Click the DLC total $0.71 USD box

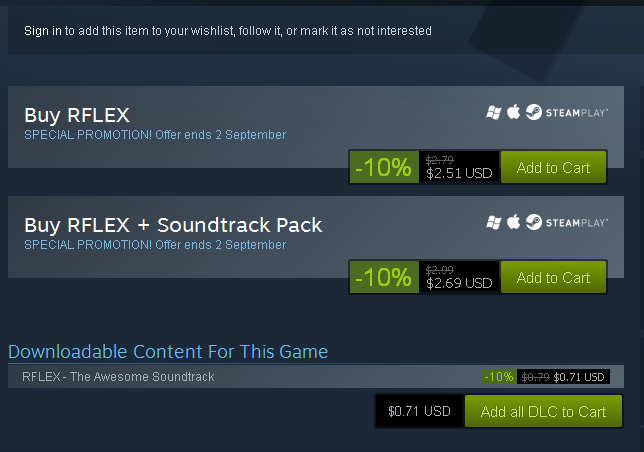pyautogui.click(x=419, y=411)
